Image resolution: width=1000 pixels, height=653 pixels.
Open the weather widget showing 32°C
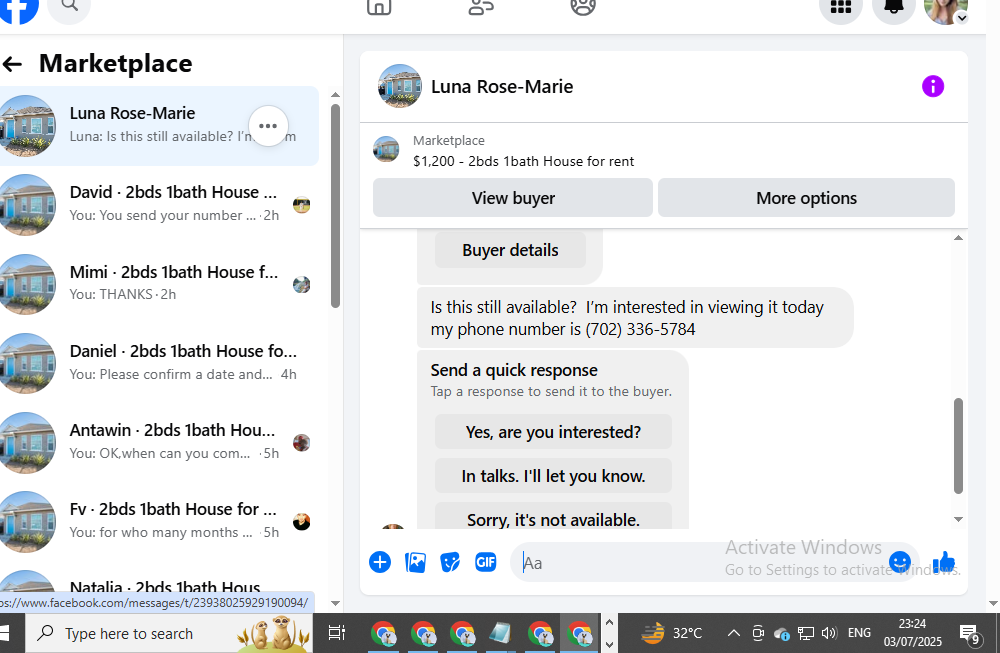(671, 633)
